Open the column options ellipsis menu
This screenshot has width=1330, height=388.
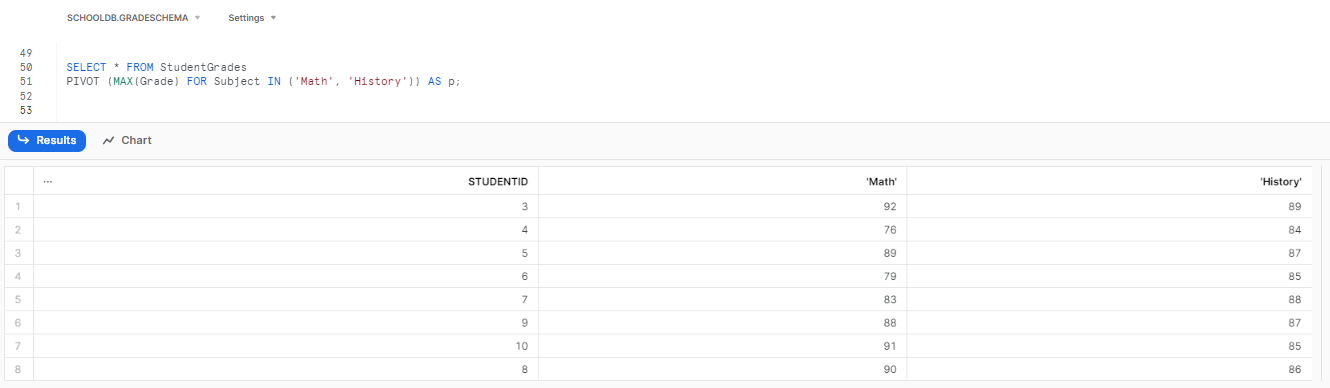pos(48,182)
